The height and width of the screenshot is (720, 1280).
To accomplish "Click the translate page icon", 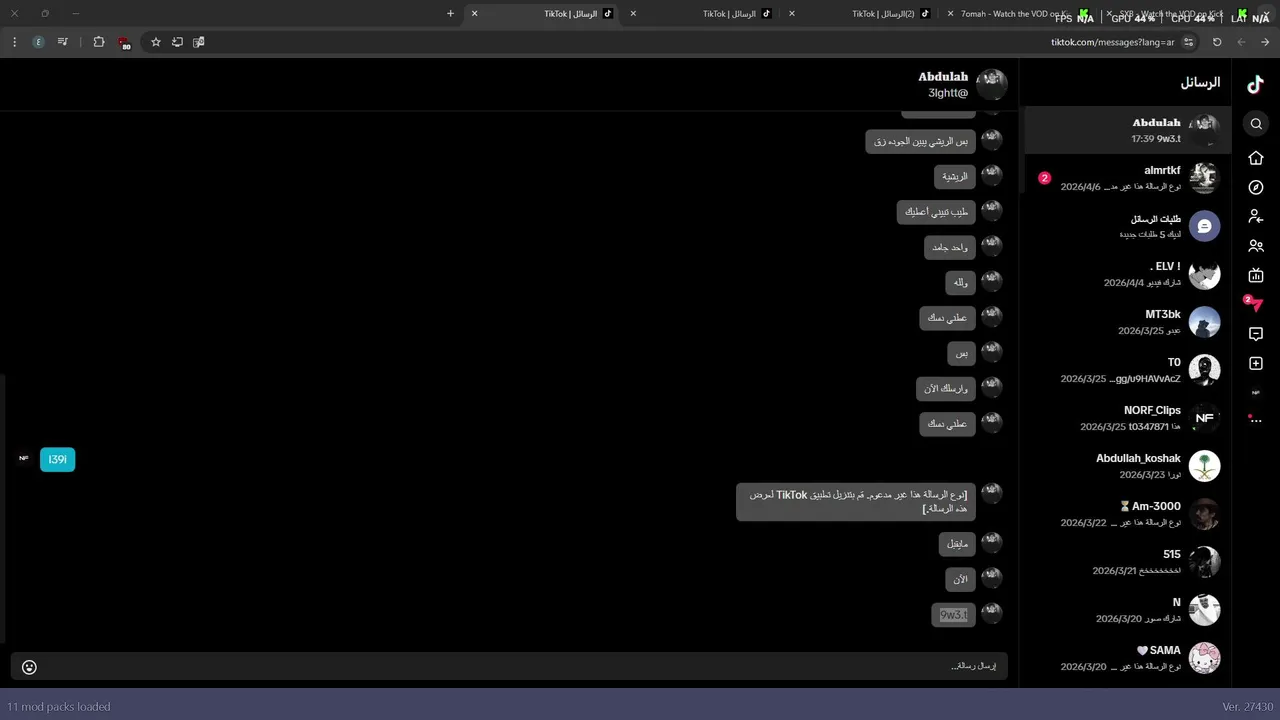I will pyautogui.click(x=198, y=42).
